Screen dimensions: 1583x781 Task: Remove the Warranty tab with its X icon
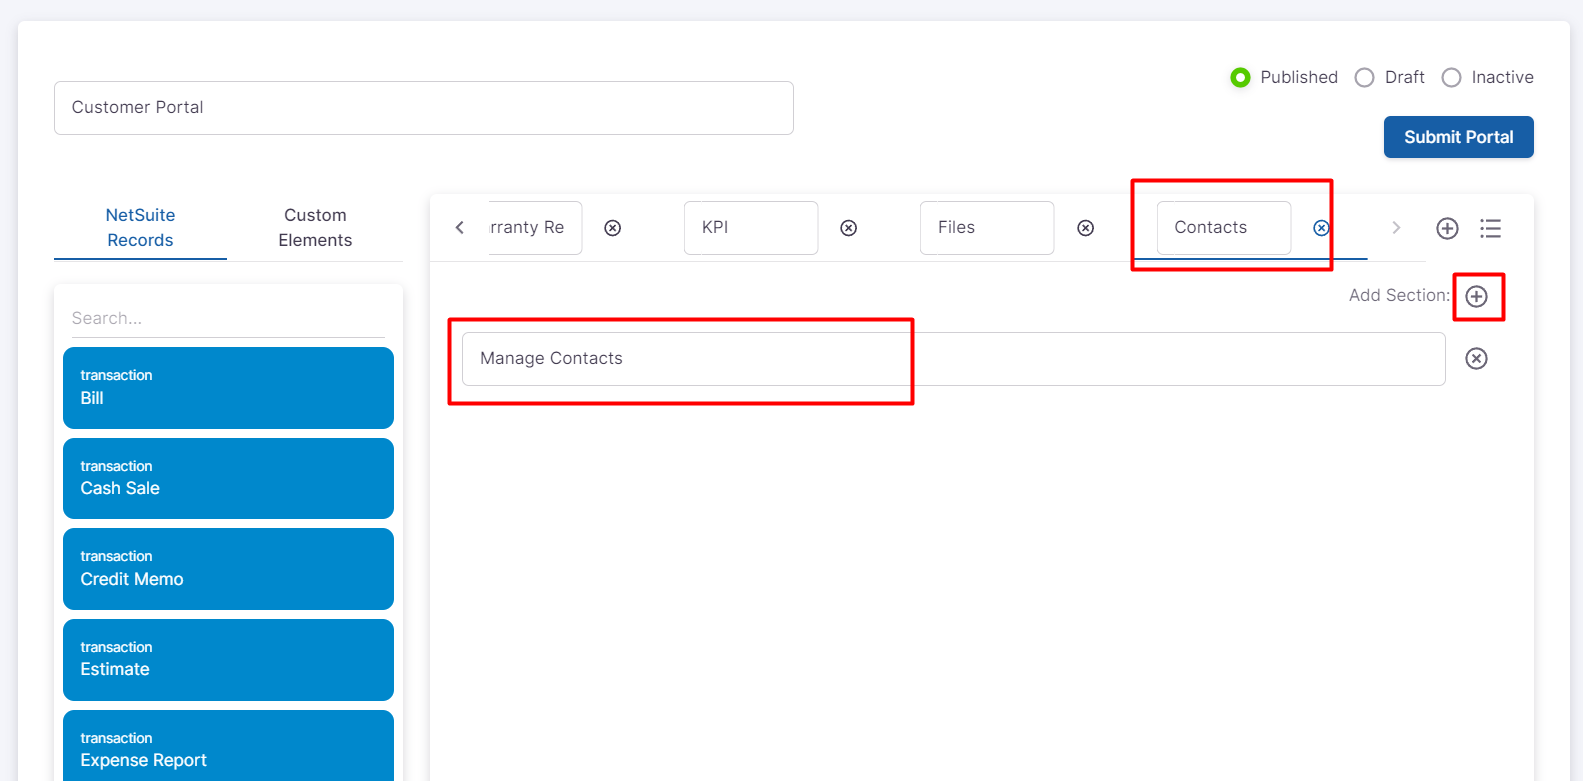point(613,228)
